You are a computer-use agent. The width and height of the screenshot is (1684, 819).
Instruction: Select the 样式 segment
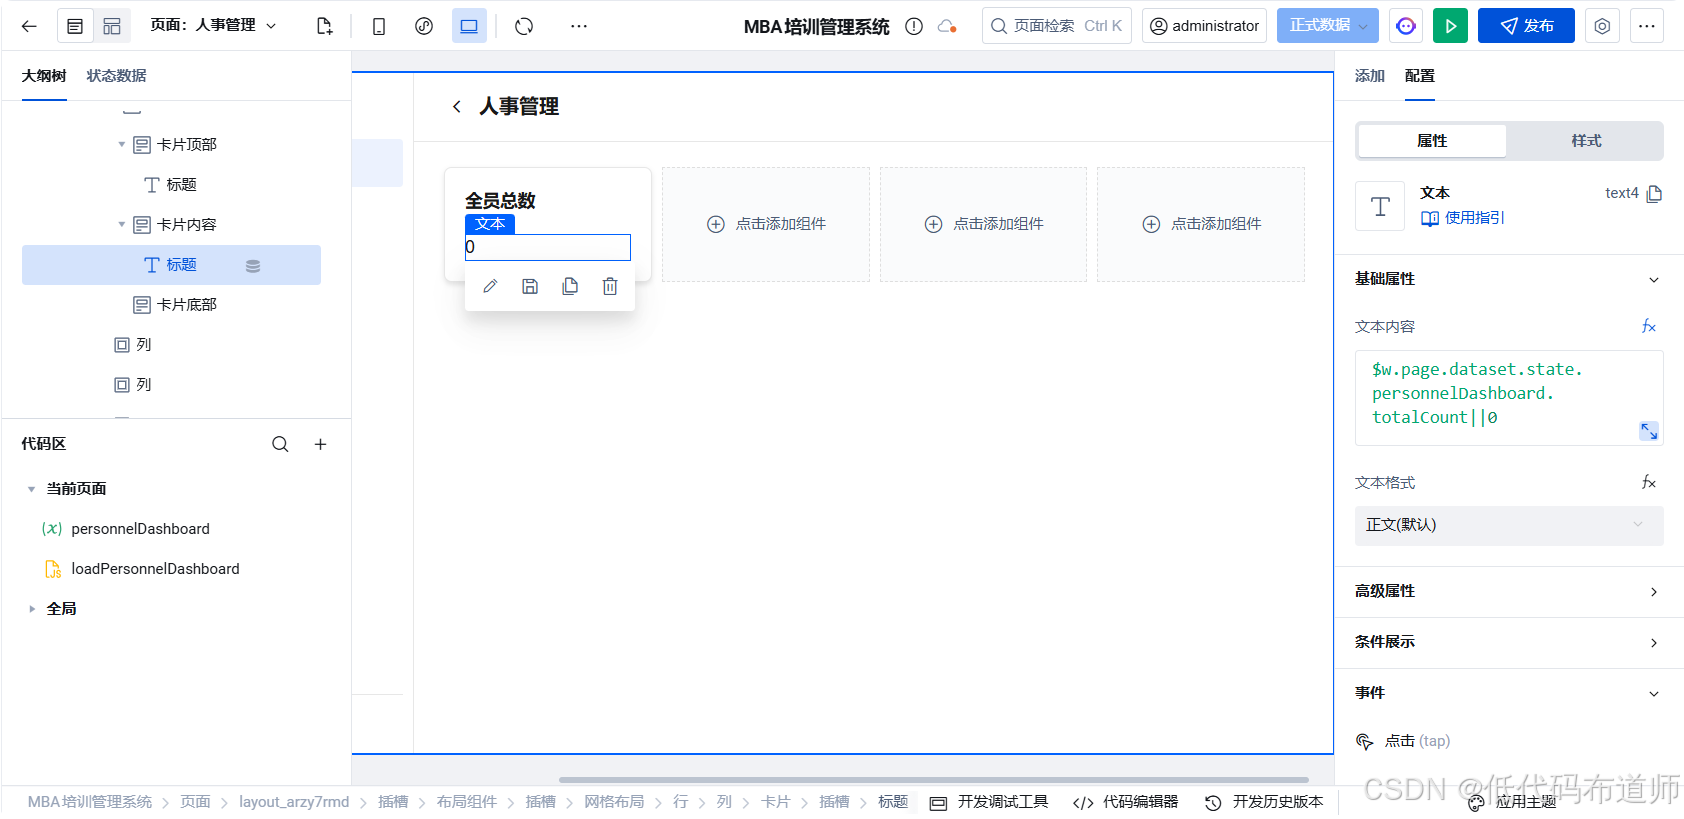[1586, 141]
